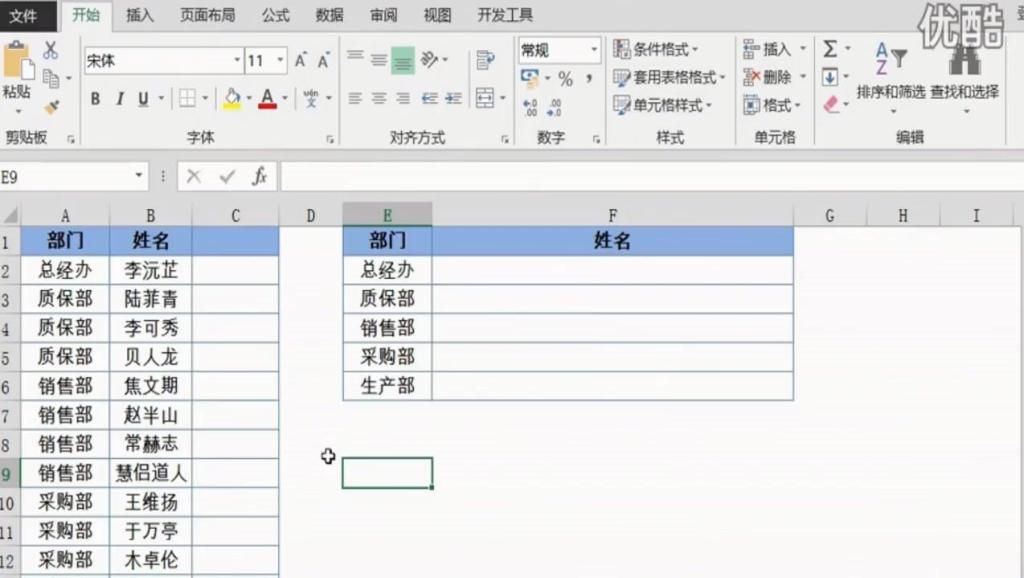
Task: Select all cells corner triangle
Action: [10, 215]
